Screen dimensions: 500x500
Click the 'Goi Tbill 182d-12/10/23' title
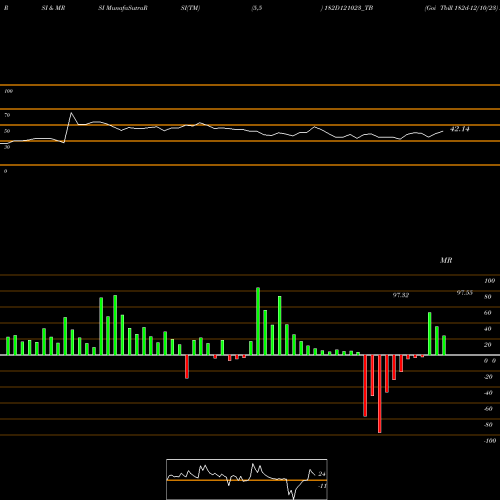[462, 8]
